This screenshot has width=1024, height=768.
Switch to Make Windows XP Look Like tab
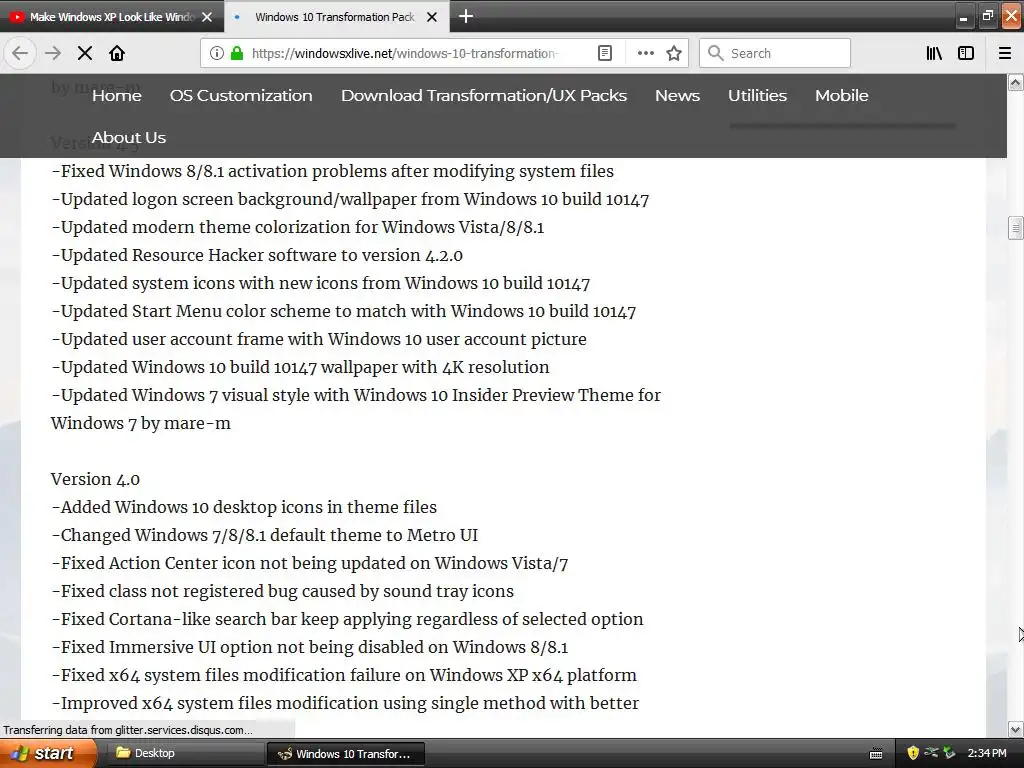(112, 17)
